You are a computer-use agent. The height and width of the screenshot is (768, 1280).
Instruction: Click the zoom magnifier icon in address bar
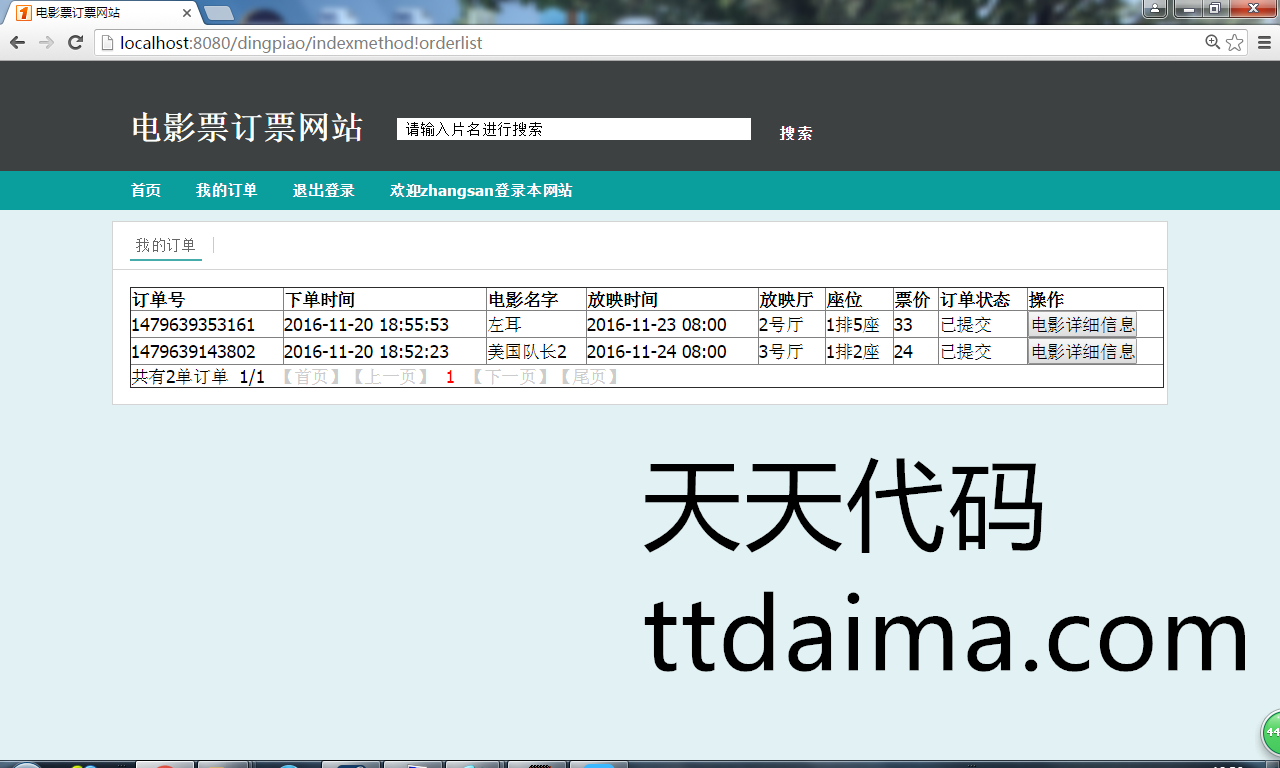(x=1212, y=42)
